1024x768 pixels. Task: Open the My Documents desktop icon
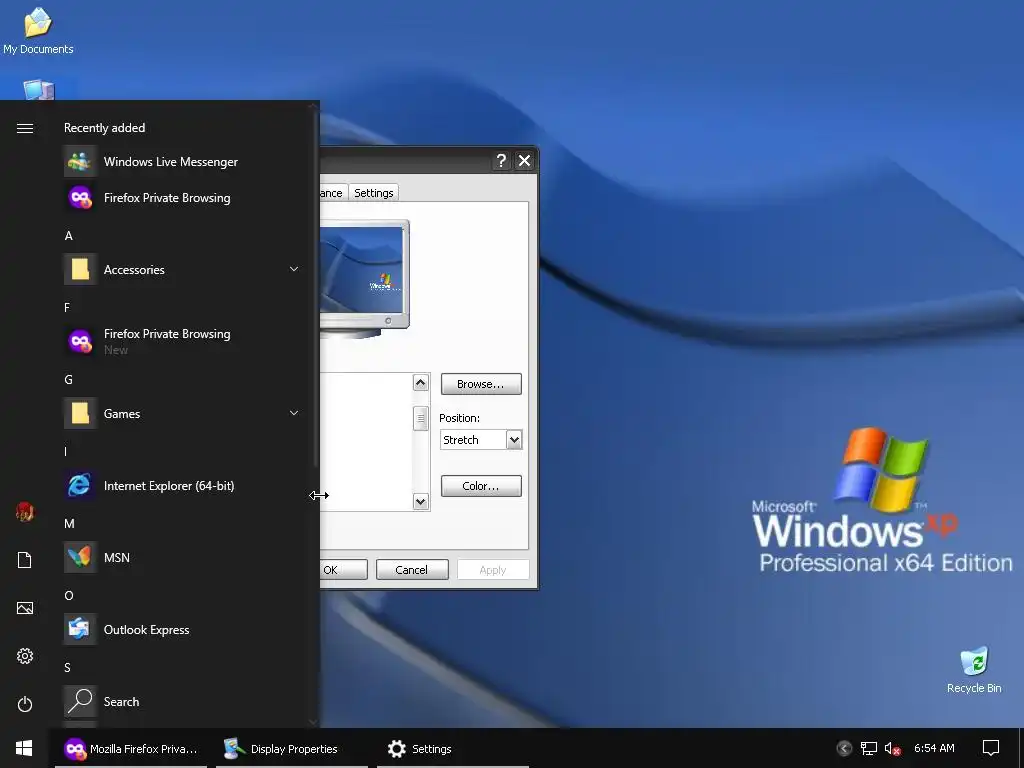38,31
